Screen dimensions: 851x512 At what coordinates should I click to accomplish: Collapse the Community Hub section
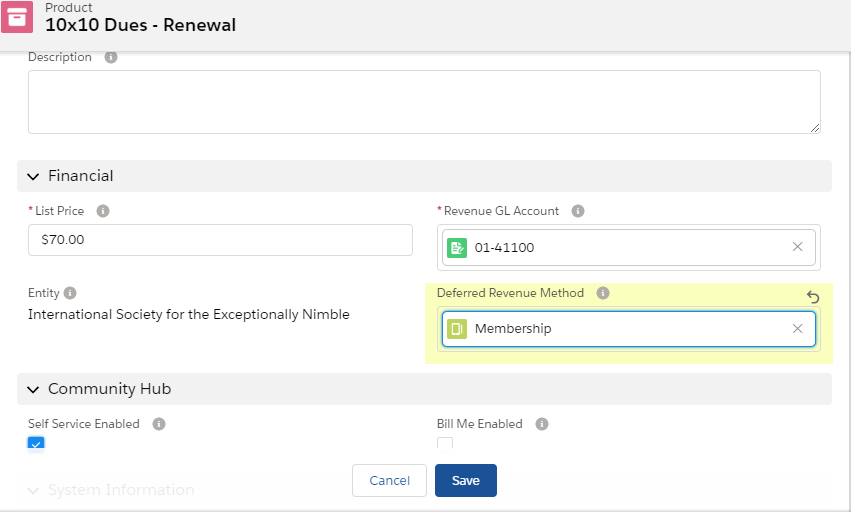click(x=34, y=389)
